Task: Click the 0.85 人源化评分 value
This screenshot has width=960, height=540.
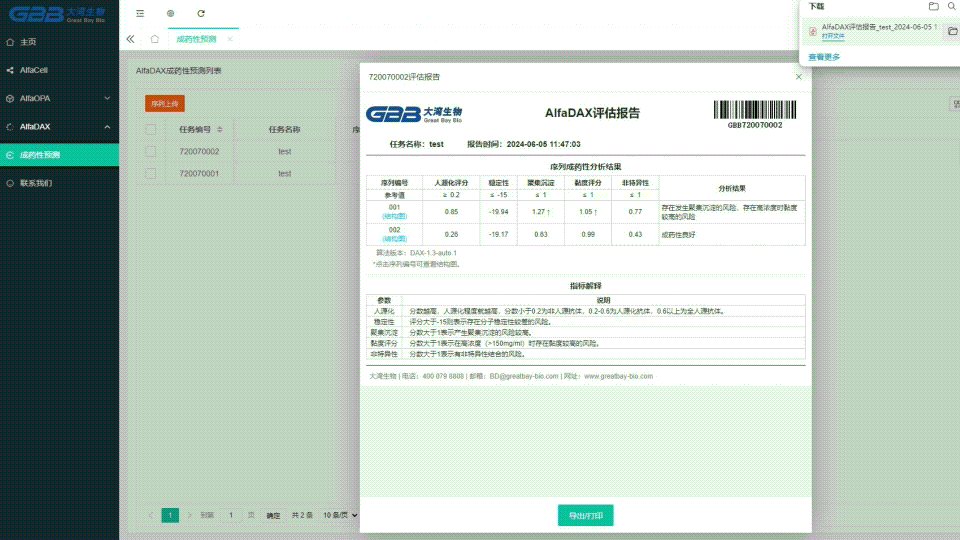Action: coord(451,212)
